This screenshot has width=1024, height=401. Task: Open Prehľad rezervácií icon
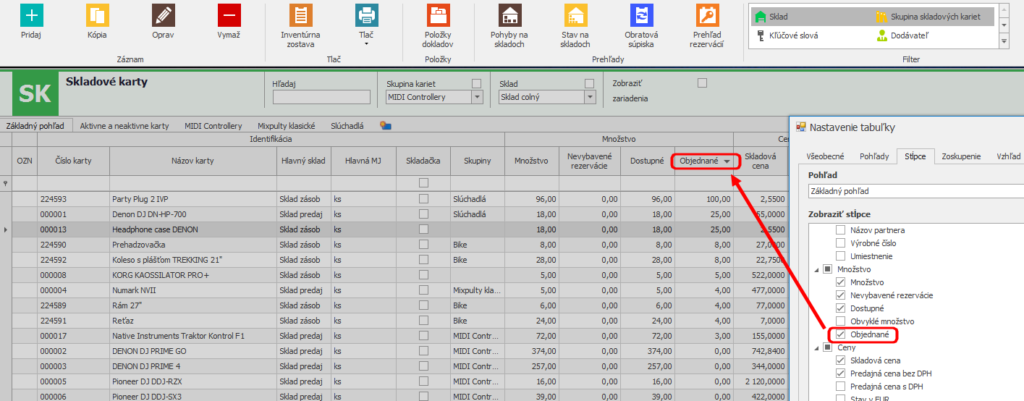(x=707, y=15)
